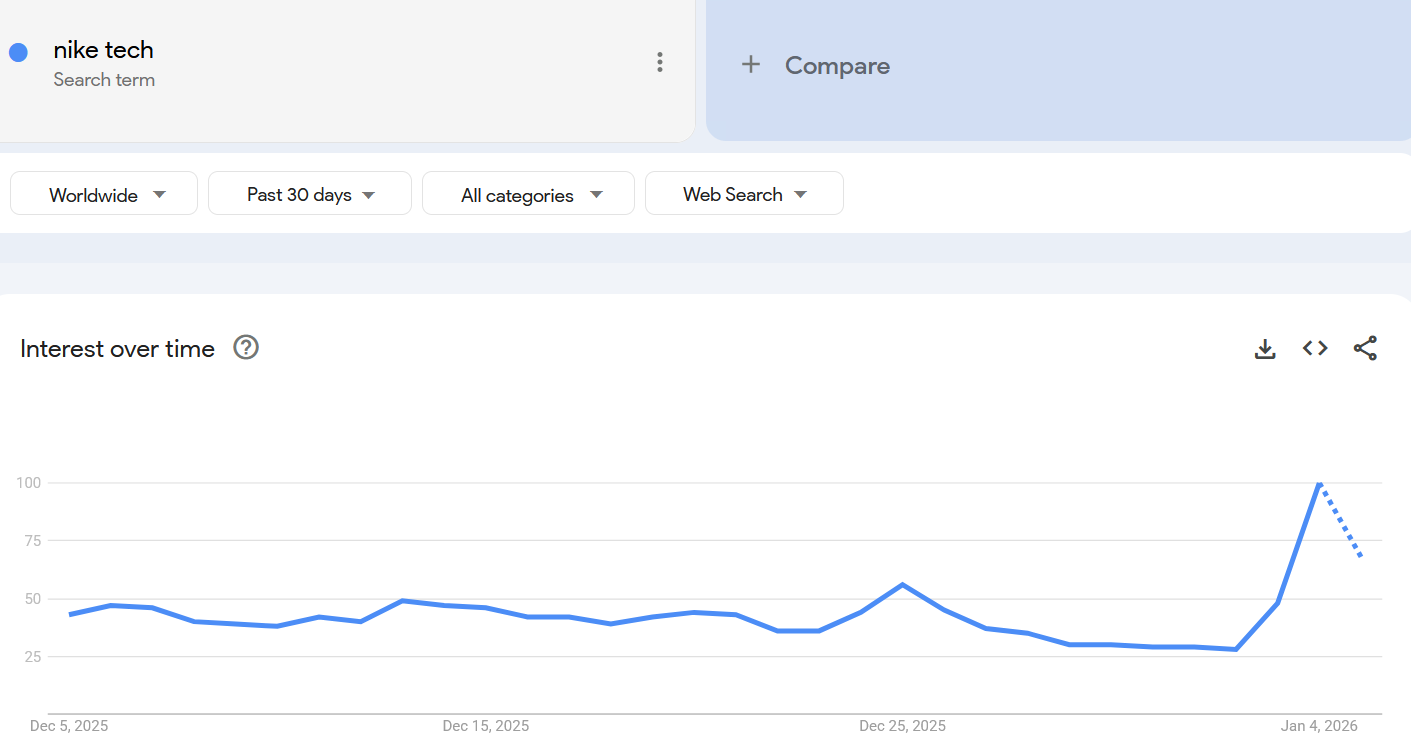Click the Dec 25 bump on the line

pyautogui.click(x=902, y=584)
